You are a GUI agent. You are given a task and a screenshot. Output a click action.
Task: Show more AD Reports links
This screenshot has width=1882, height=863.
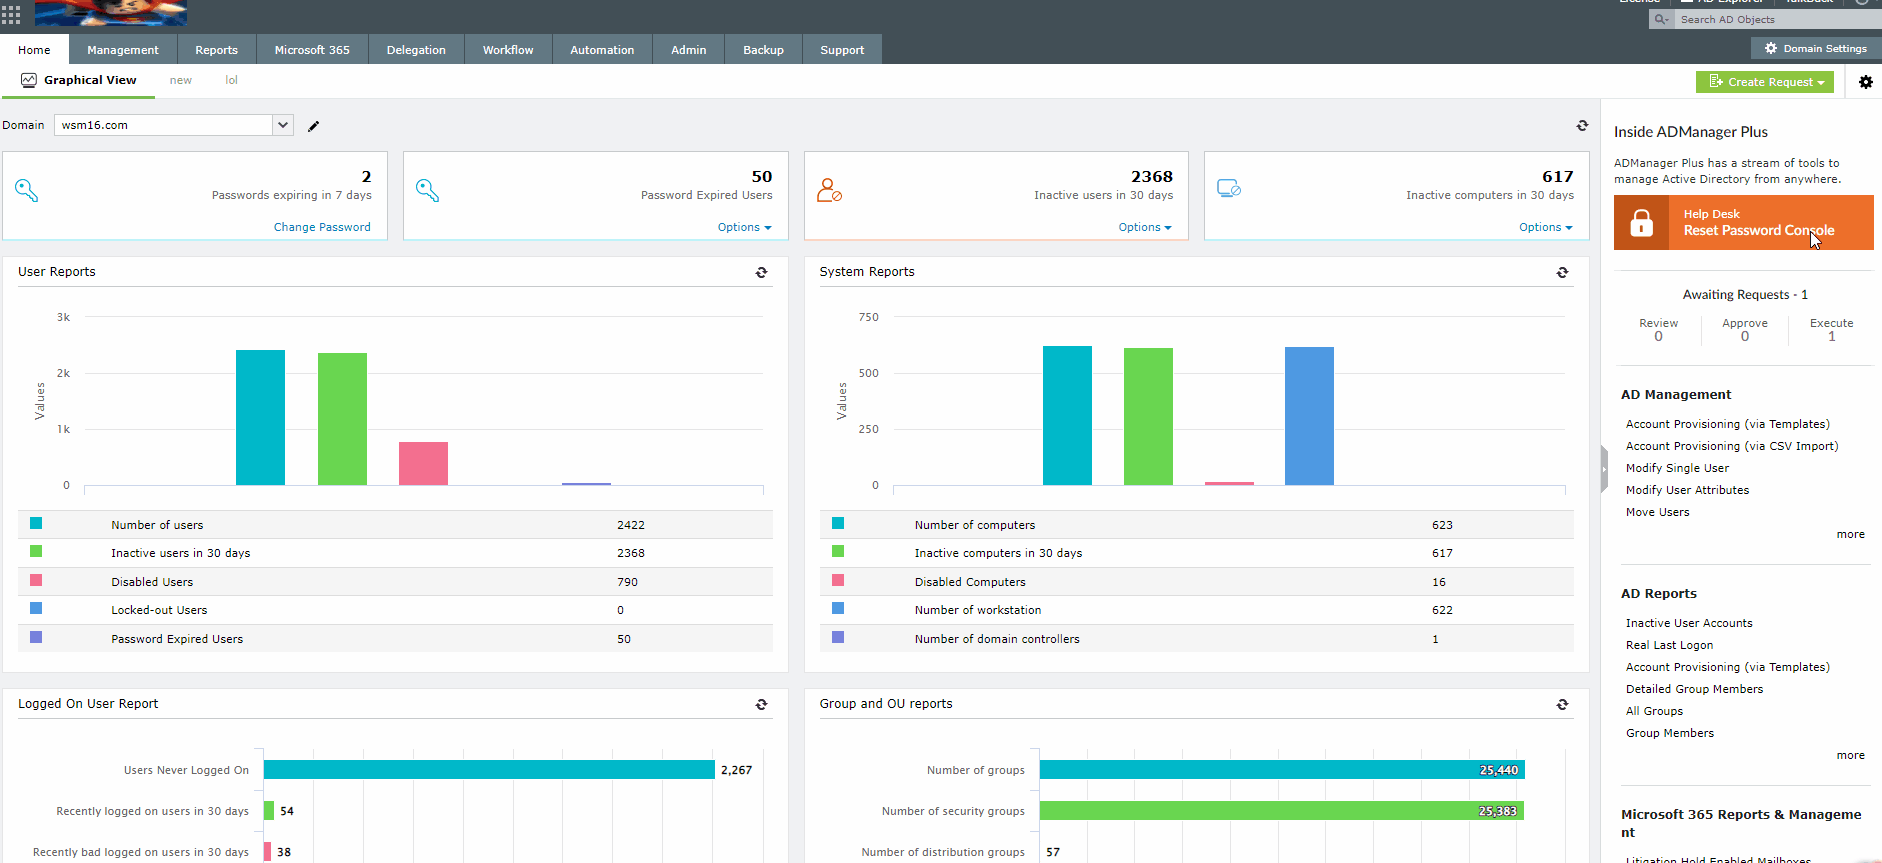1850,755
